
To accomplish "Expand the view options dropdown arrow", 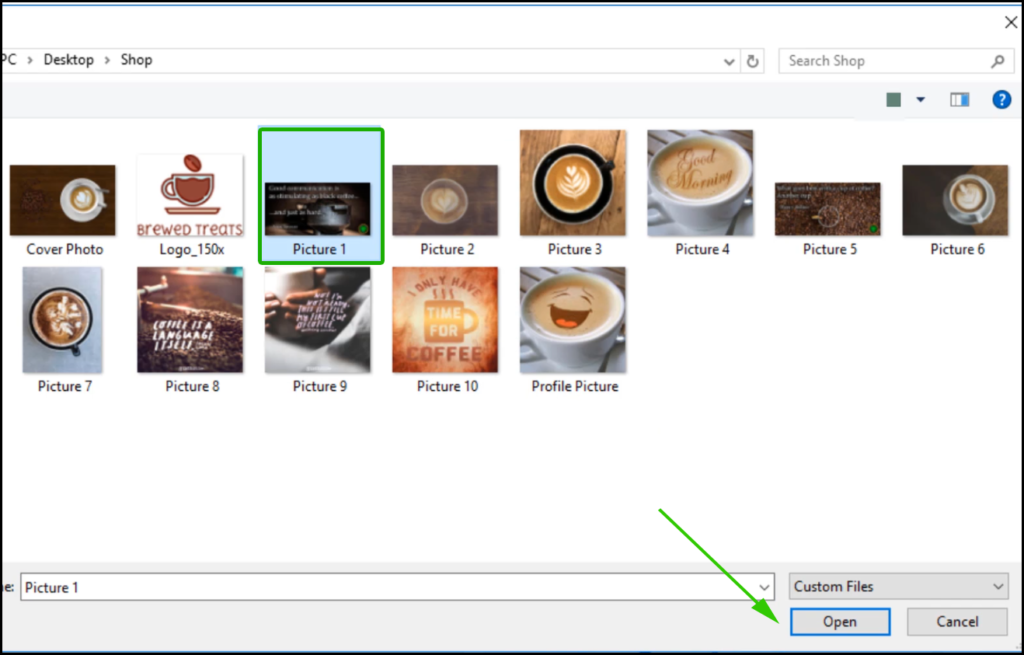I will pos(920,99).
